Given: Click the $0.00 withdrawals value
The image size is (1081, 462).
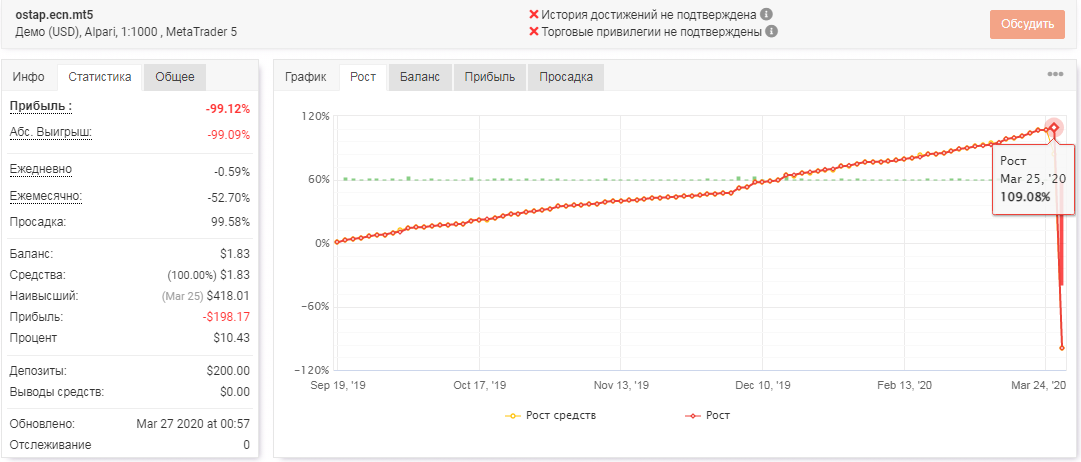Looking at the screenshot, I should tap(234, 392).
